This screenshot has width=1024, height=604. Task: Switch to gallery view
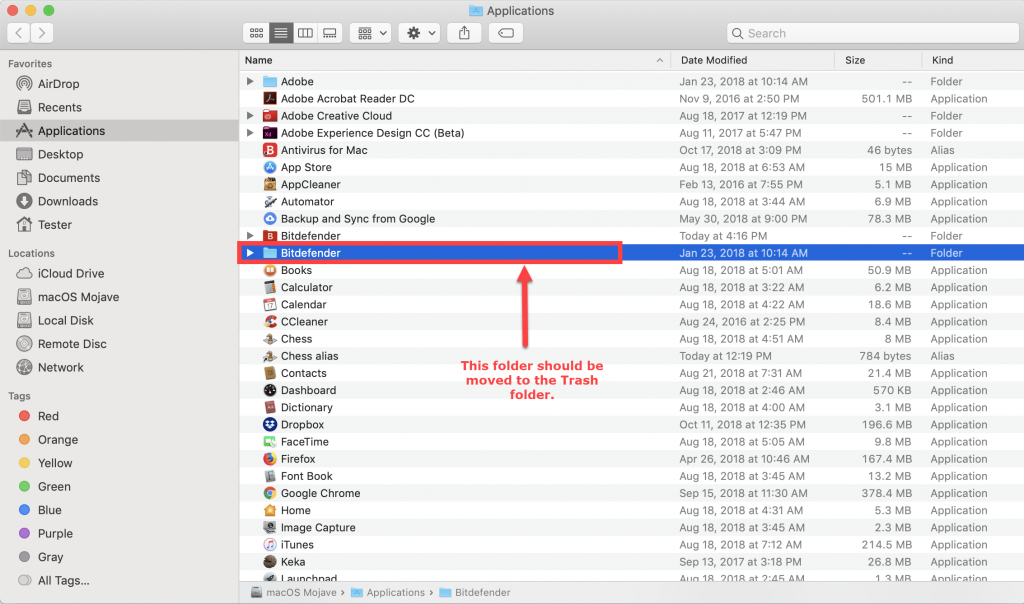click(x=330, y=33)
